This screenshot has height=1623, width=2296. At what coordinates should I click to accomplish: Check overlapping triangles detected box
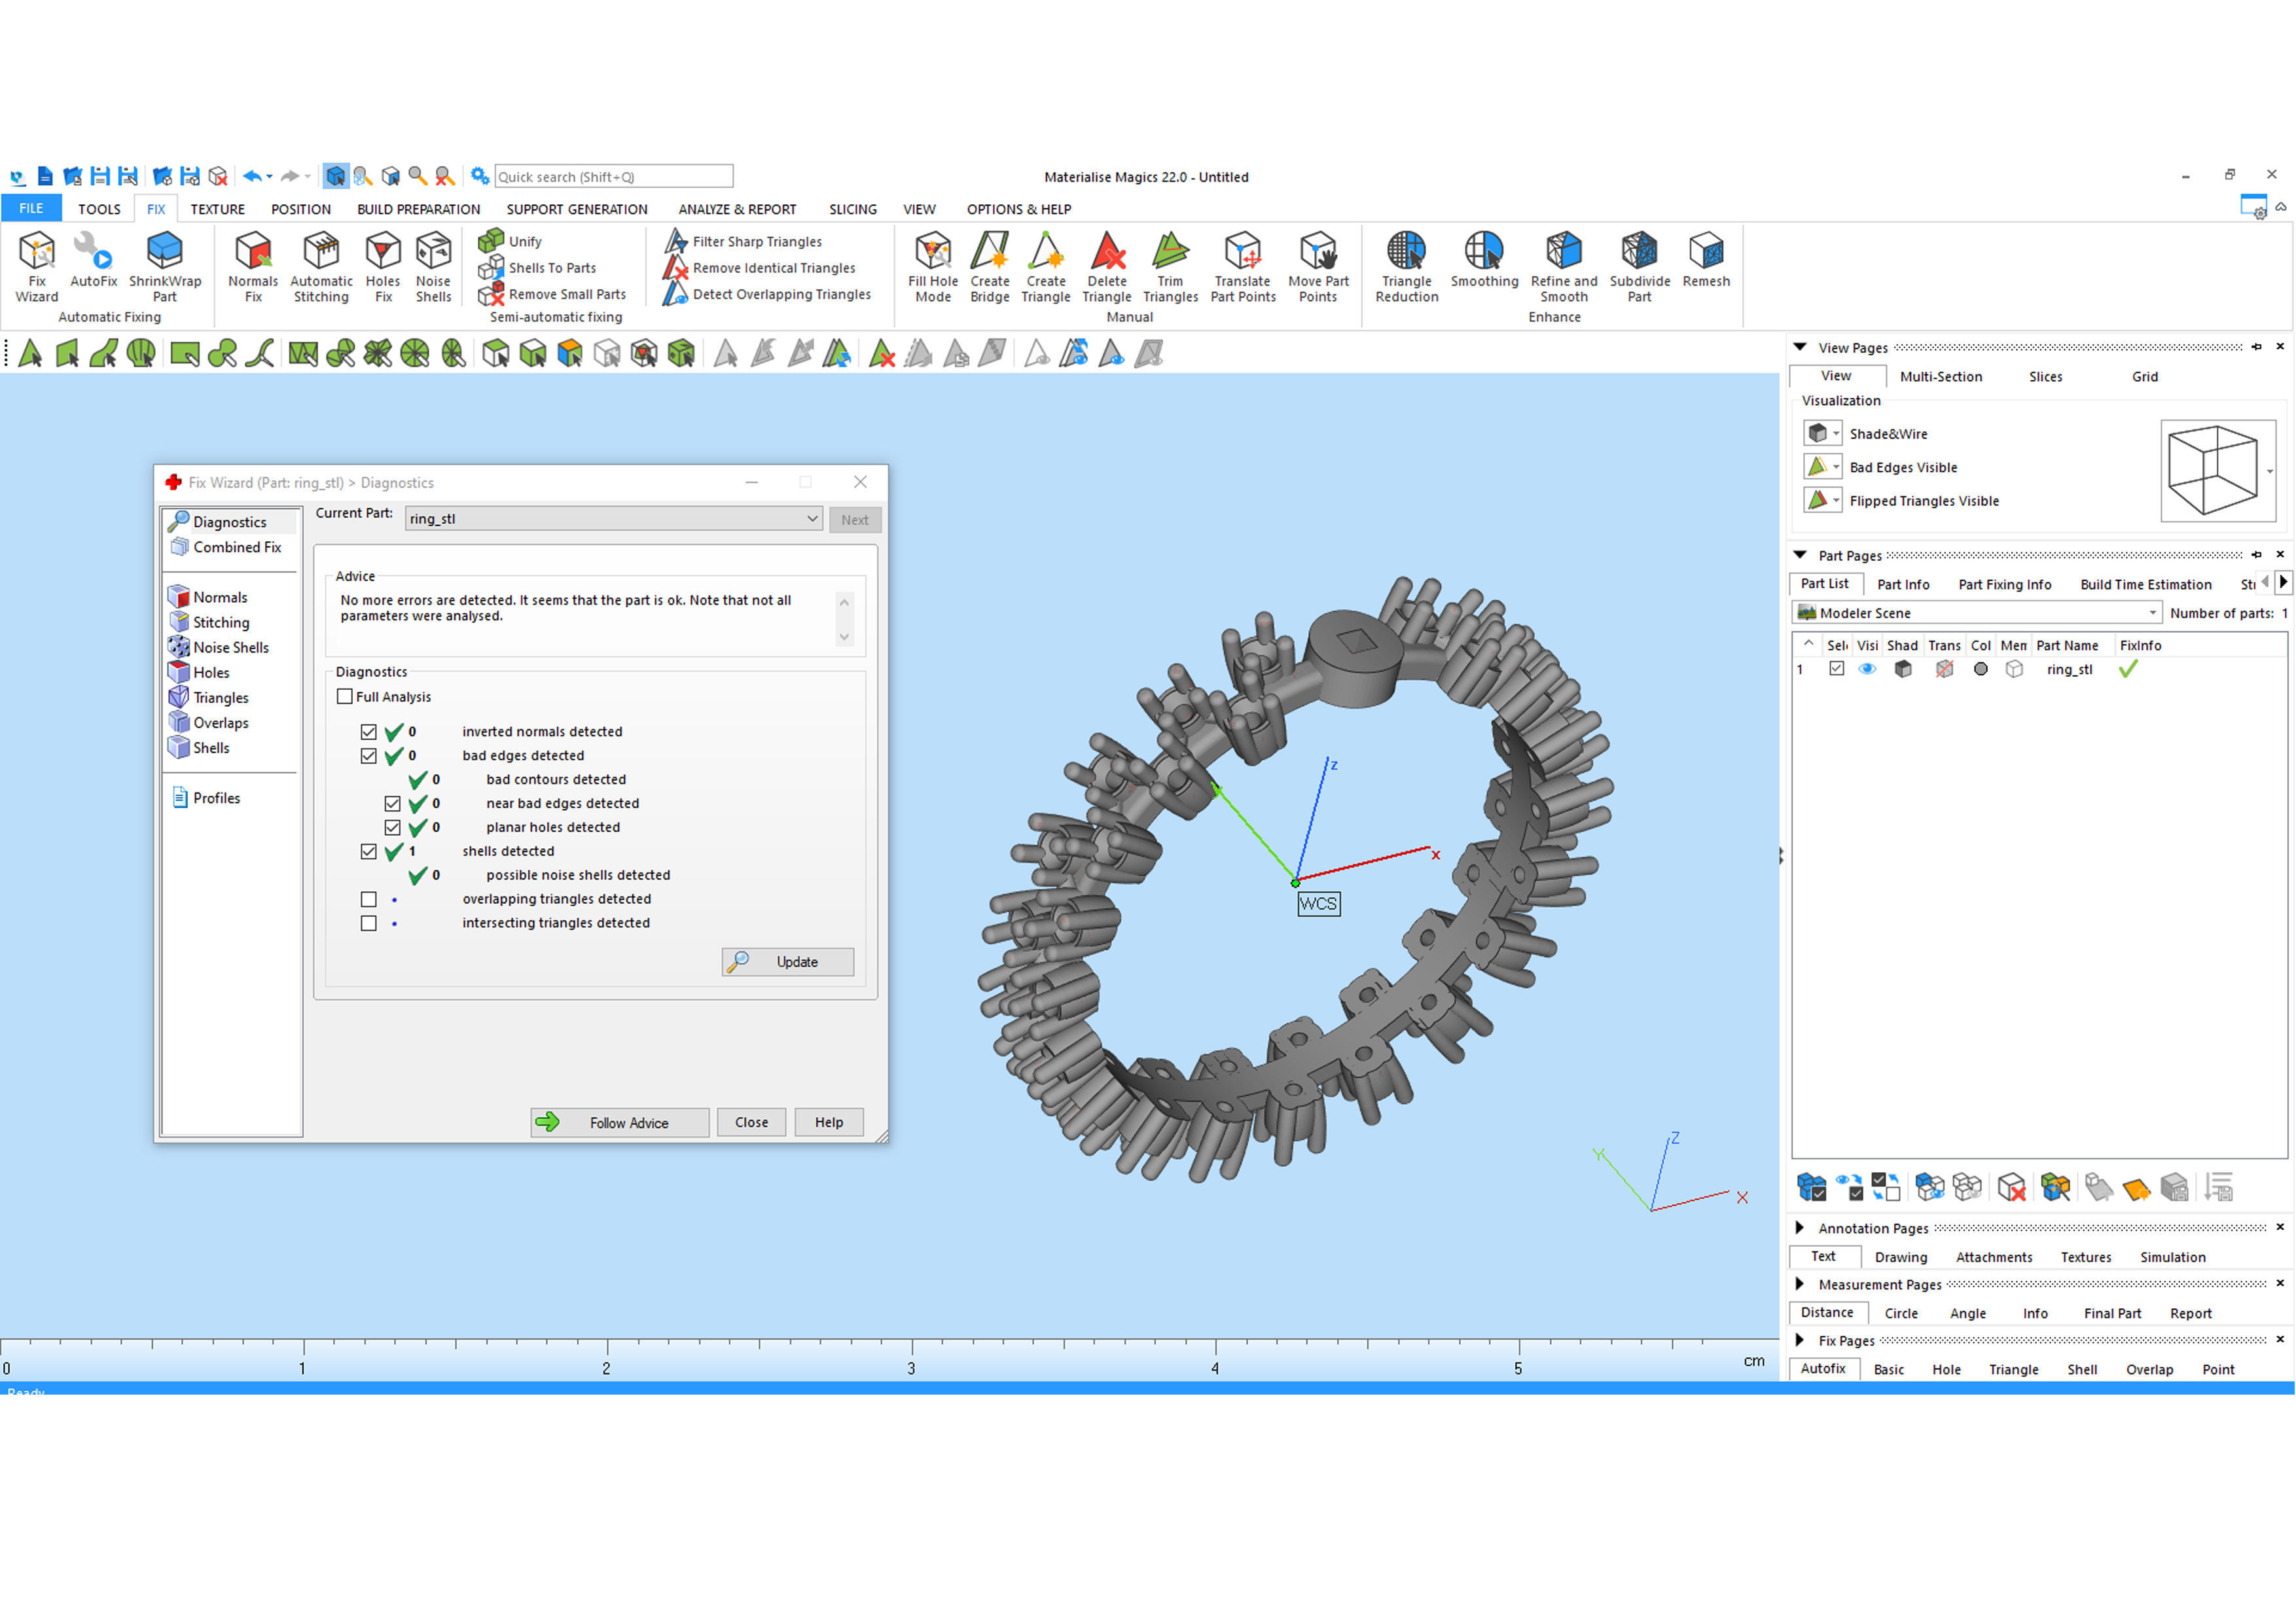click(369, 899)
